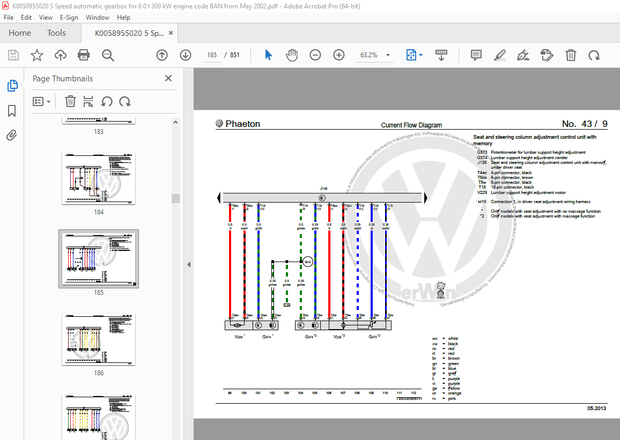
Task: Click the star bookmark icon in toolbar
Action: coord(36,55)
